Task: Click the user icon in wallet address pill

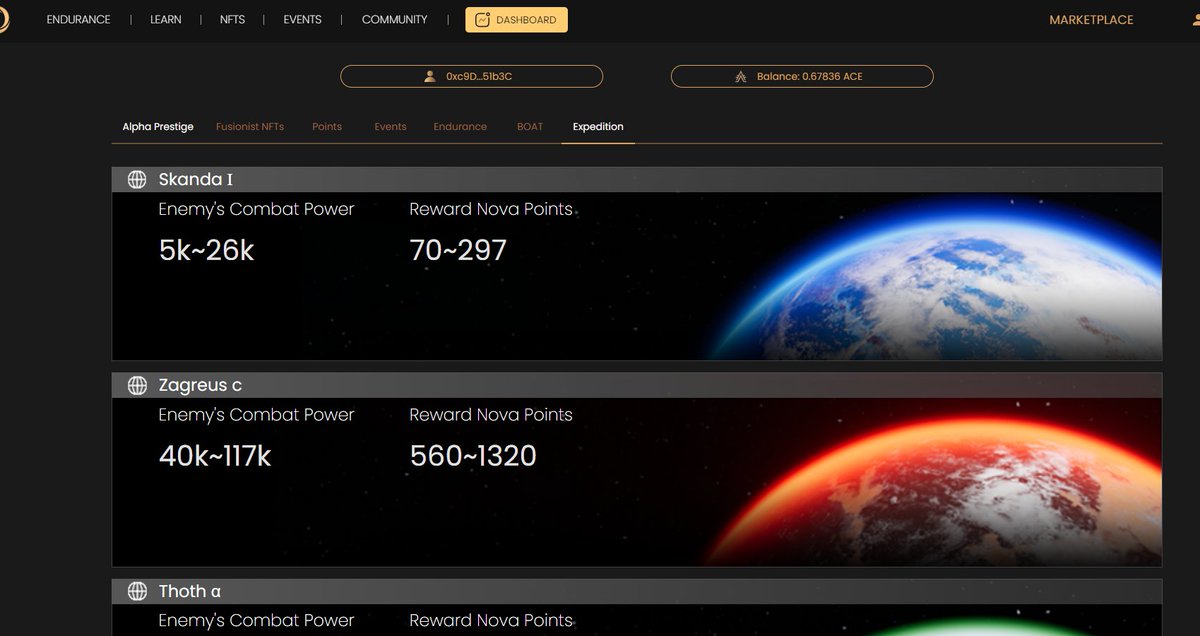Action: [x=430, y=76]
